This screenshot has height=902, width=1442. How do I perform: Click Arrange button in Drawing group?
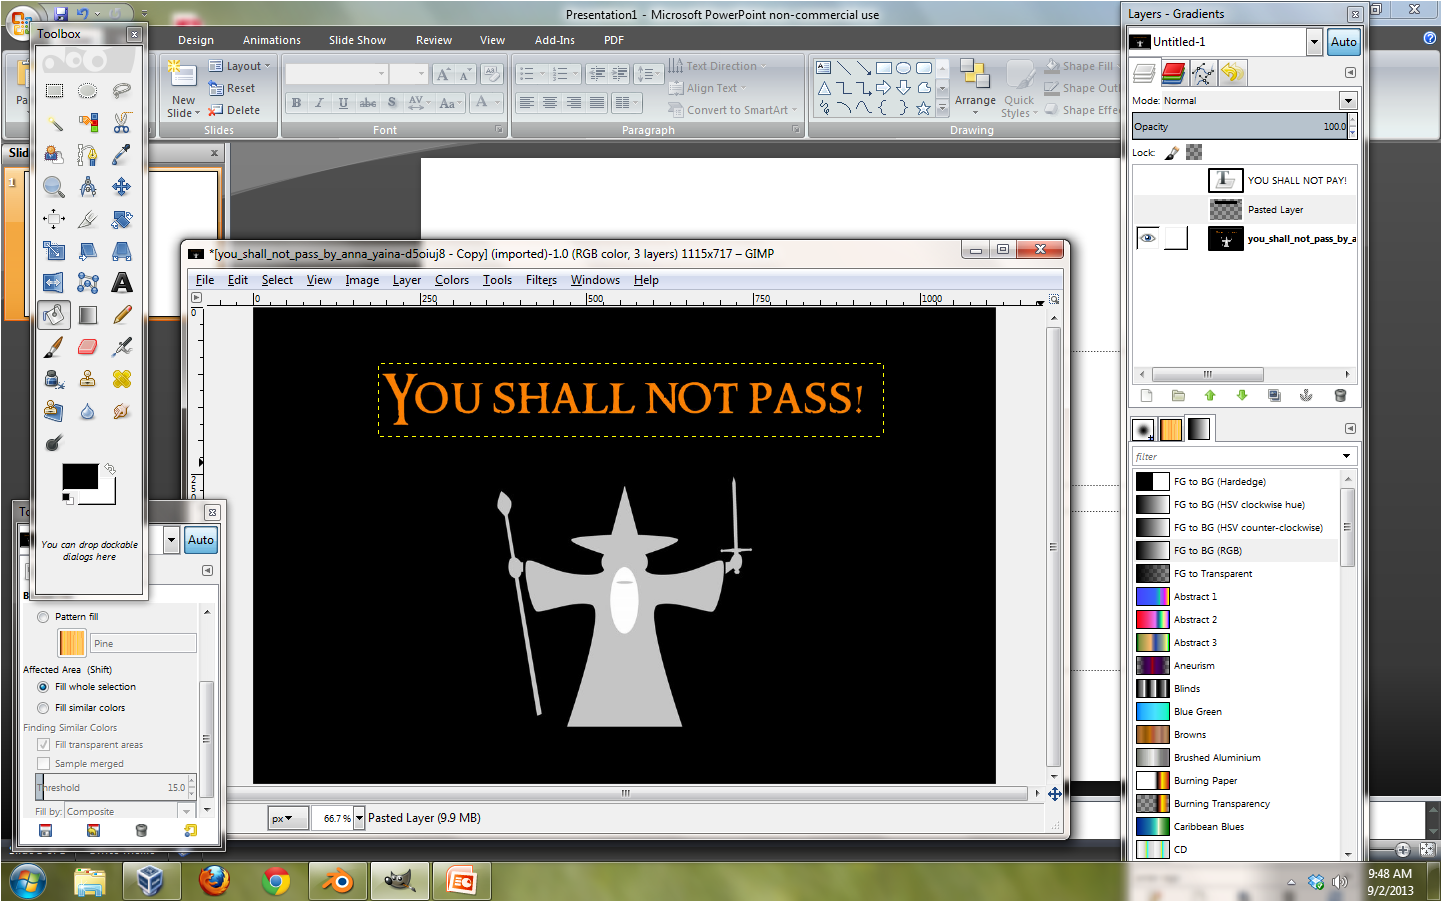pyautogui.click(x=975, y=87)
